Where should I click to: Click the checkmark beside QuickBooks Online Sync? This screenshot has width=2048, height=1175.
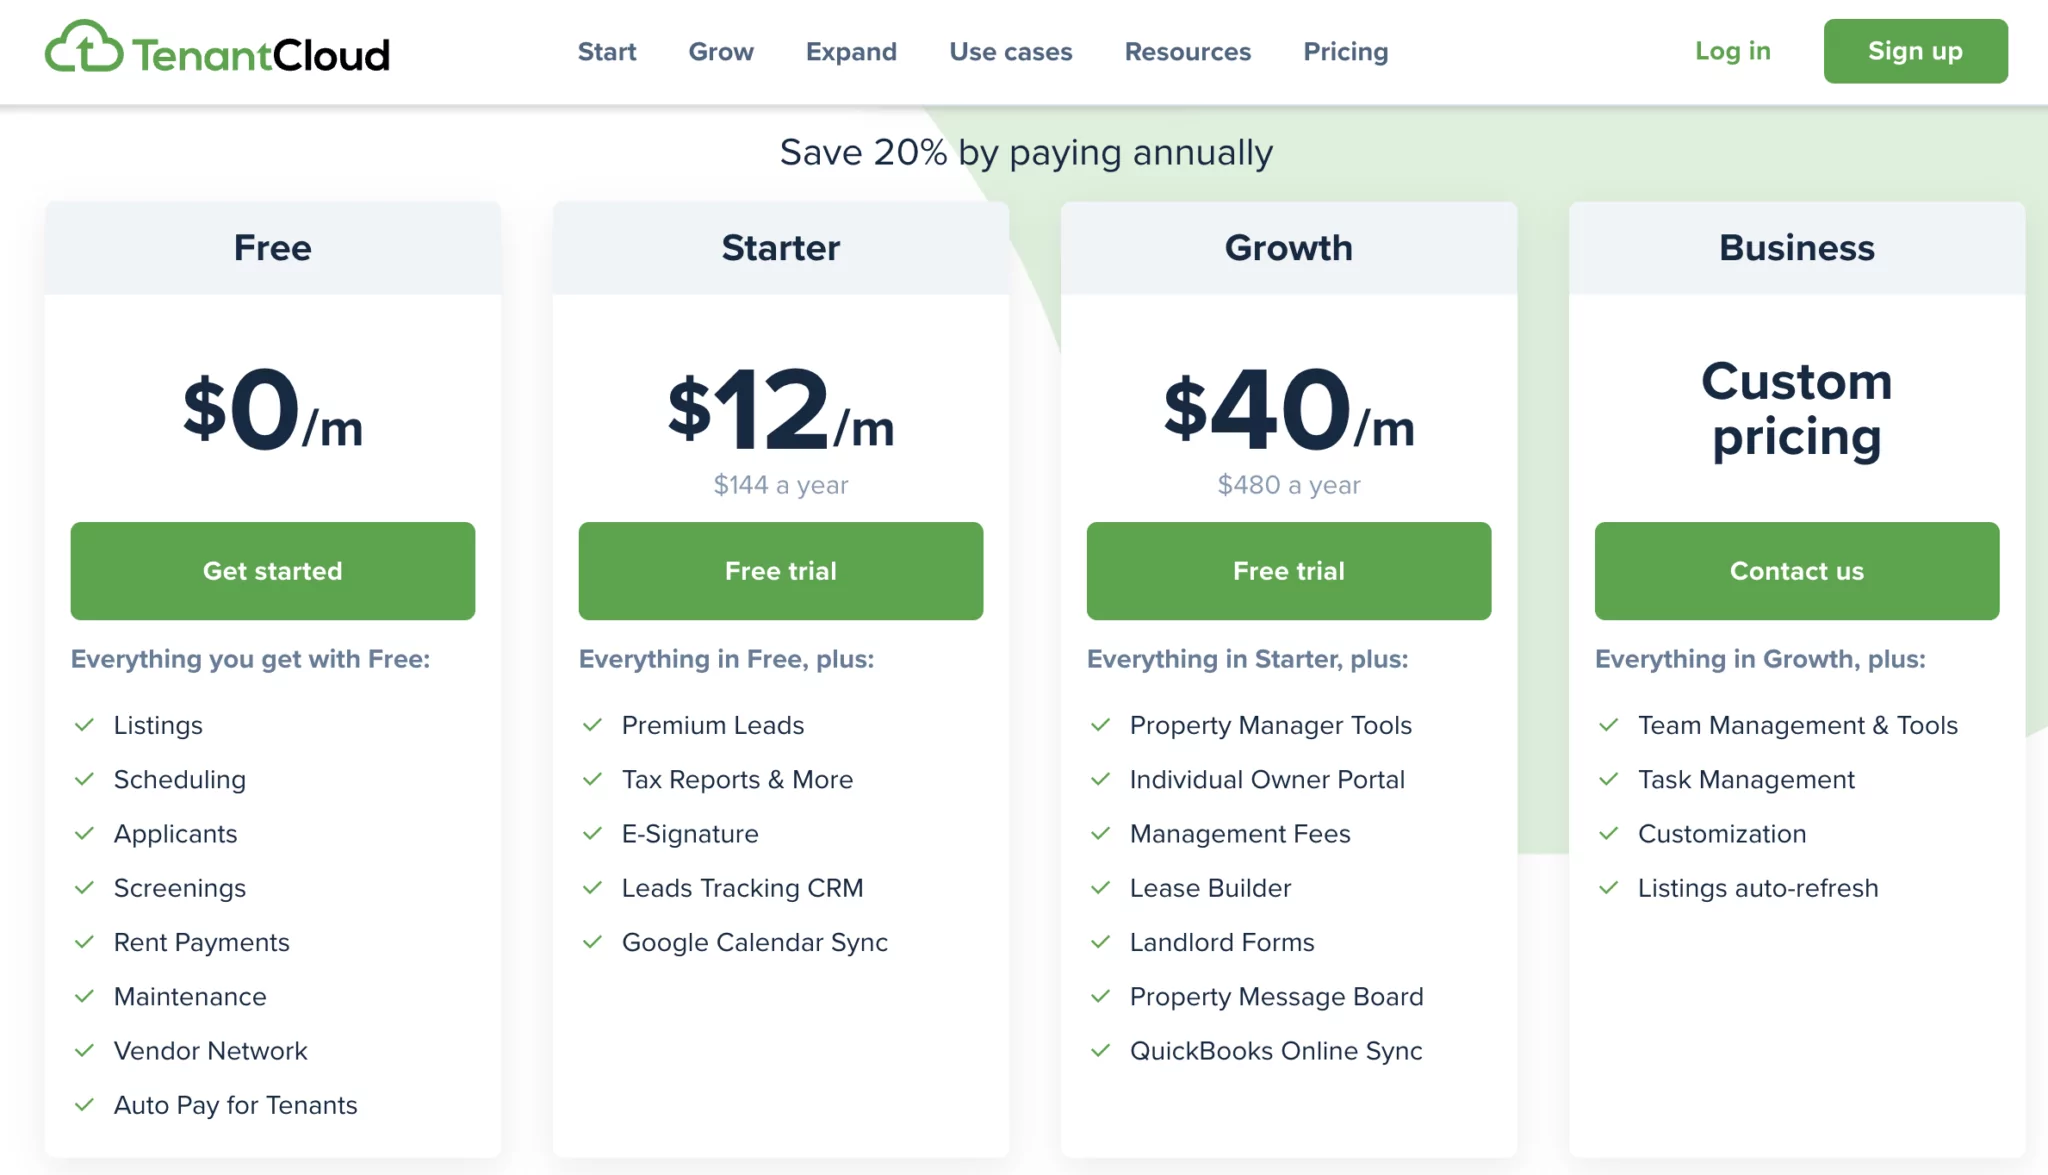tap(1101, 1050)
